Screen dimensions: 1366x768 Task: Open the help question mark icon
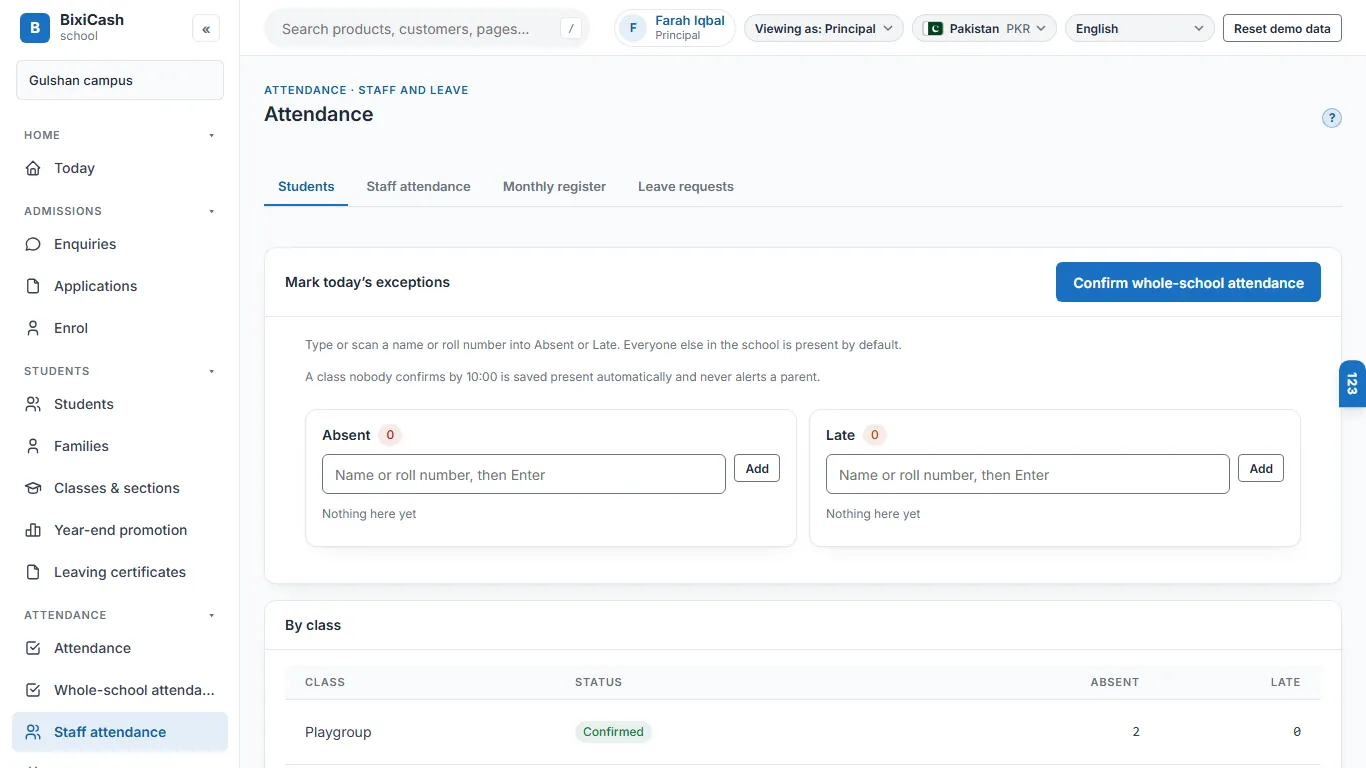(1331, 118)
